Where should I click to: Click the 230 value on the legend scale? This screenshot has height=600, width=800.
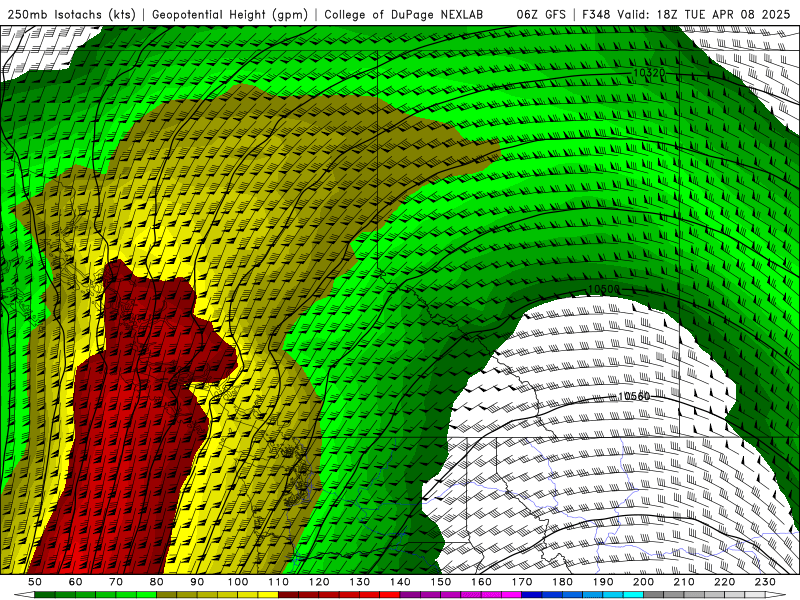point(765,582)
